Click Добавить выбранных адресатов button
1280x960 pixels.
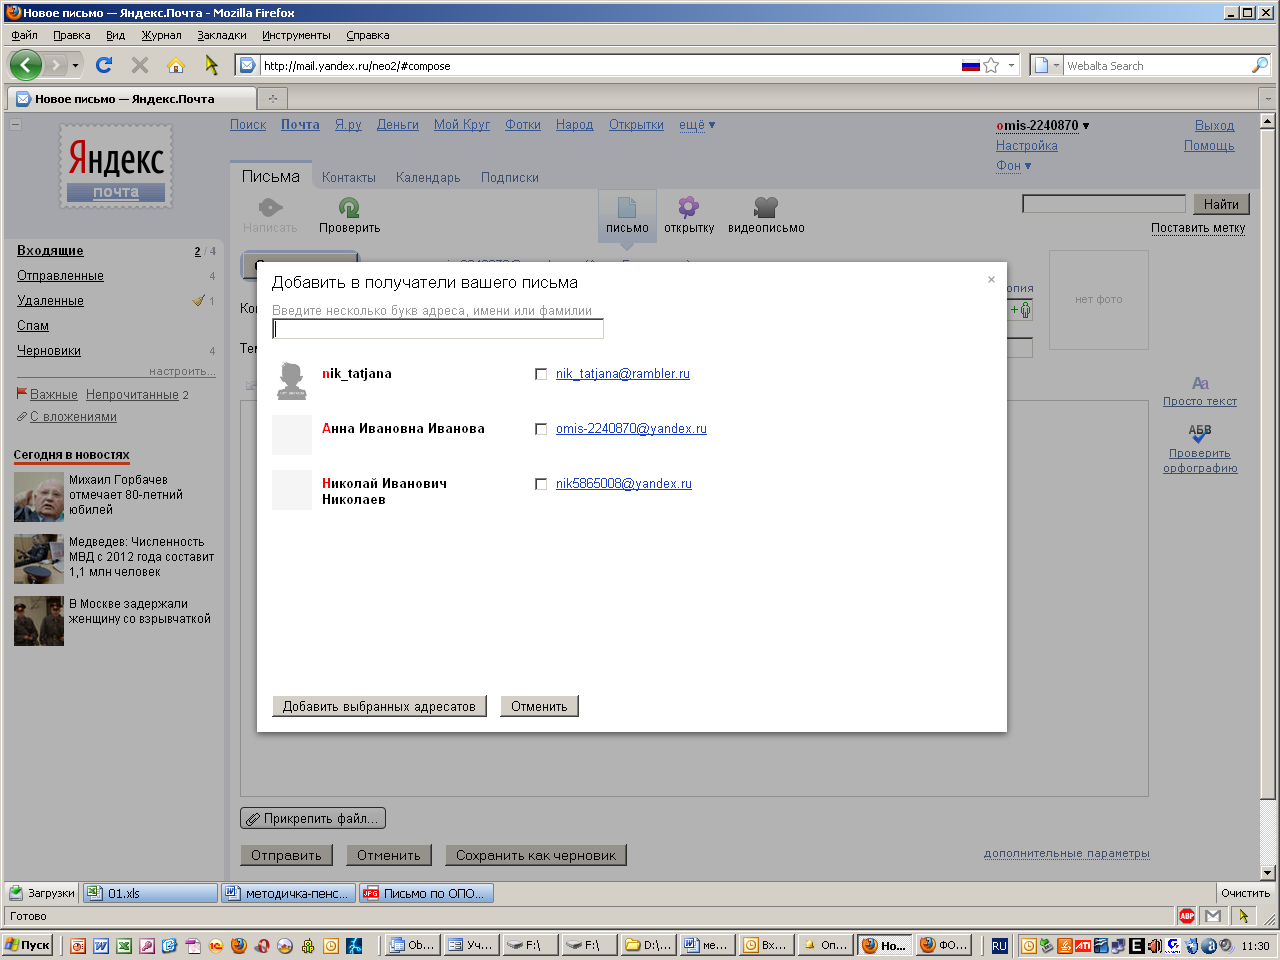(379, 706)
